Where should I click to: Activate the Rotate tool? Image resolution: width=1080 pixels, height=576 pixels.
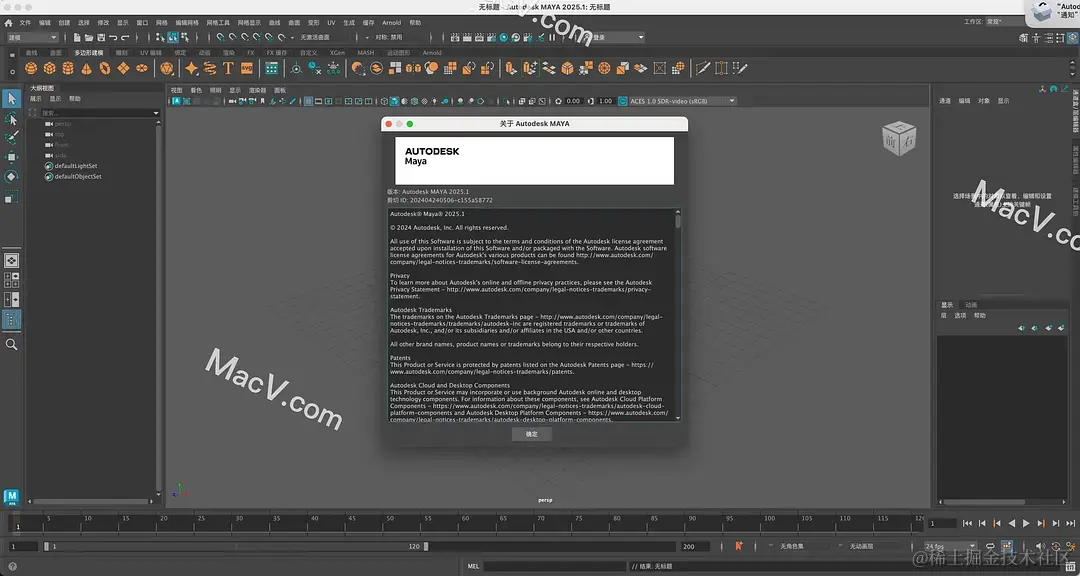[x=11, y=177]
